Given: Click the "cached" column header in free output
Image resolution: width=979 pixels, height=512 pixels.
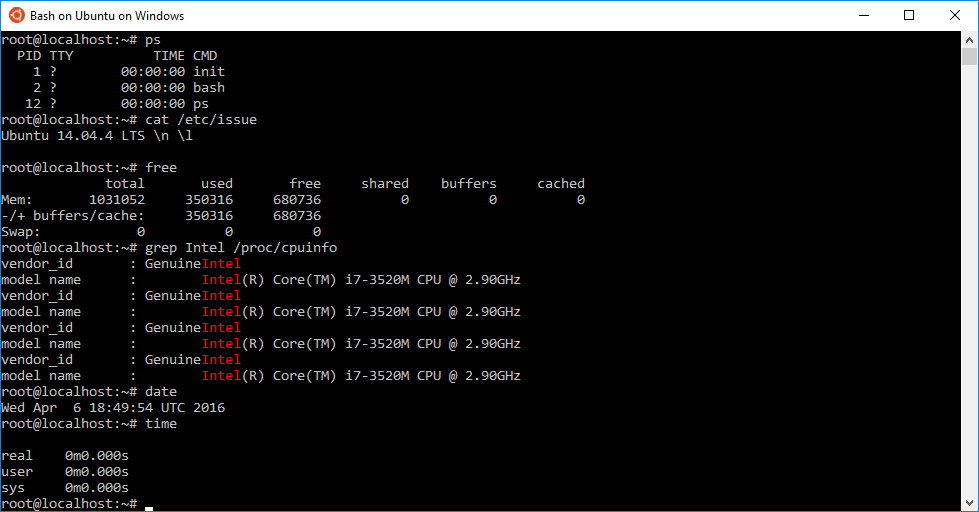Looking at the screenshot, I should [560, 184].
